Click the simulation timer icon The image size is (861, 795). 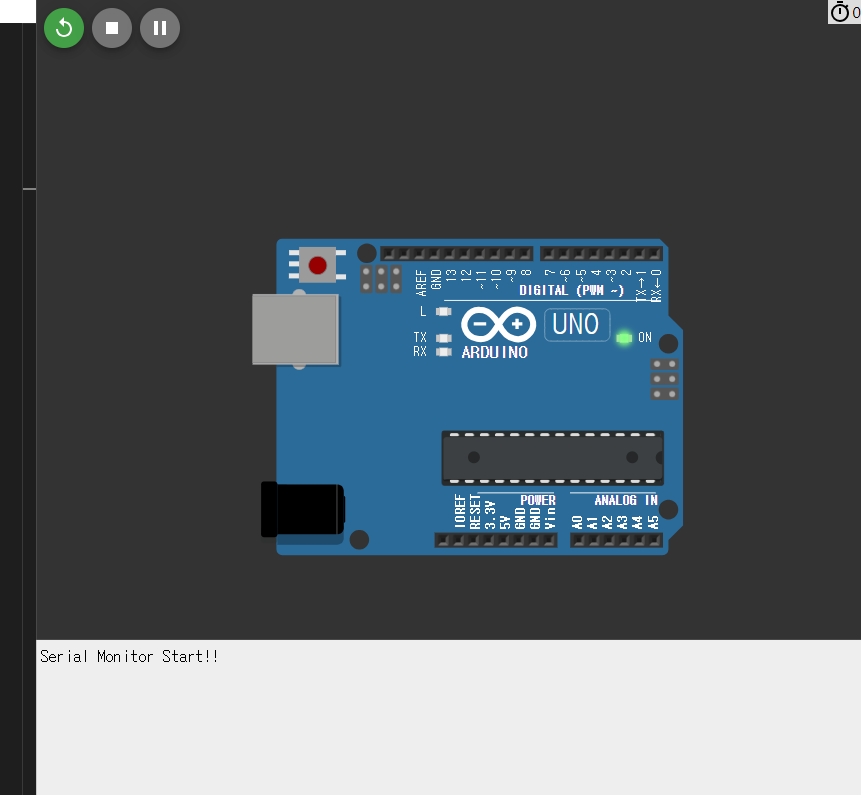pyautogui.click(x=840, y=12)
